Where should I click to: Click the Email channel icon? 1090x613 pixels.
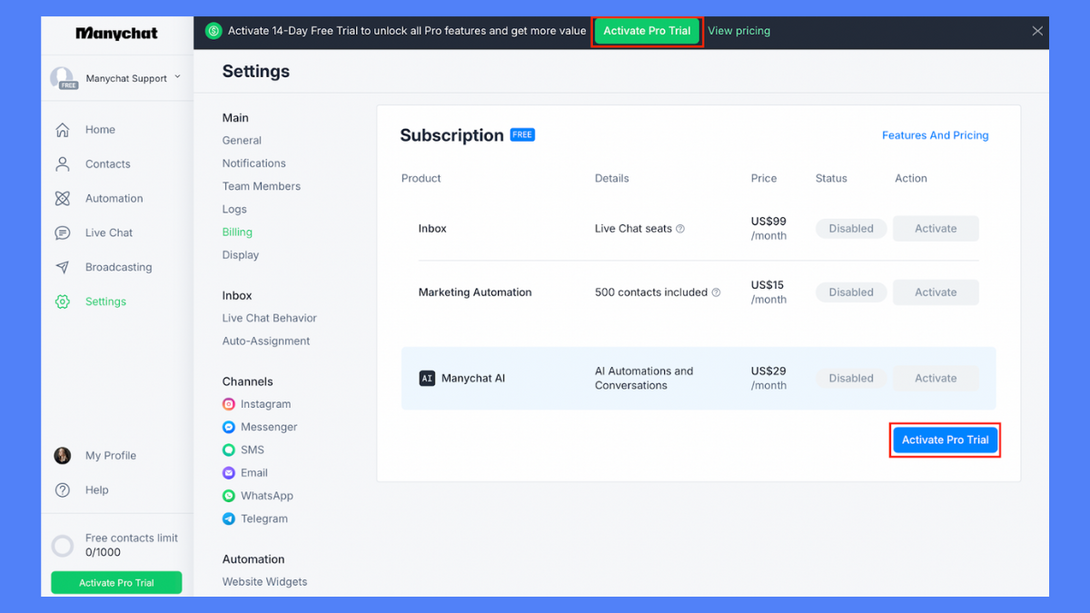tap(229, 473)
